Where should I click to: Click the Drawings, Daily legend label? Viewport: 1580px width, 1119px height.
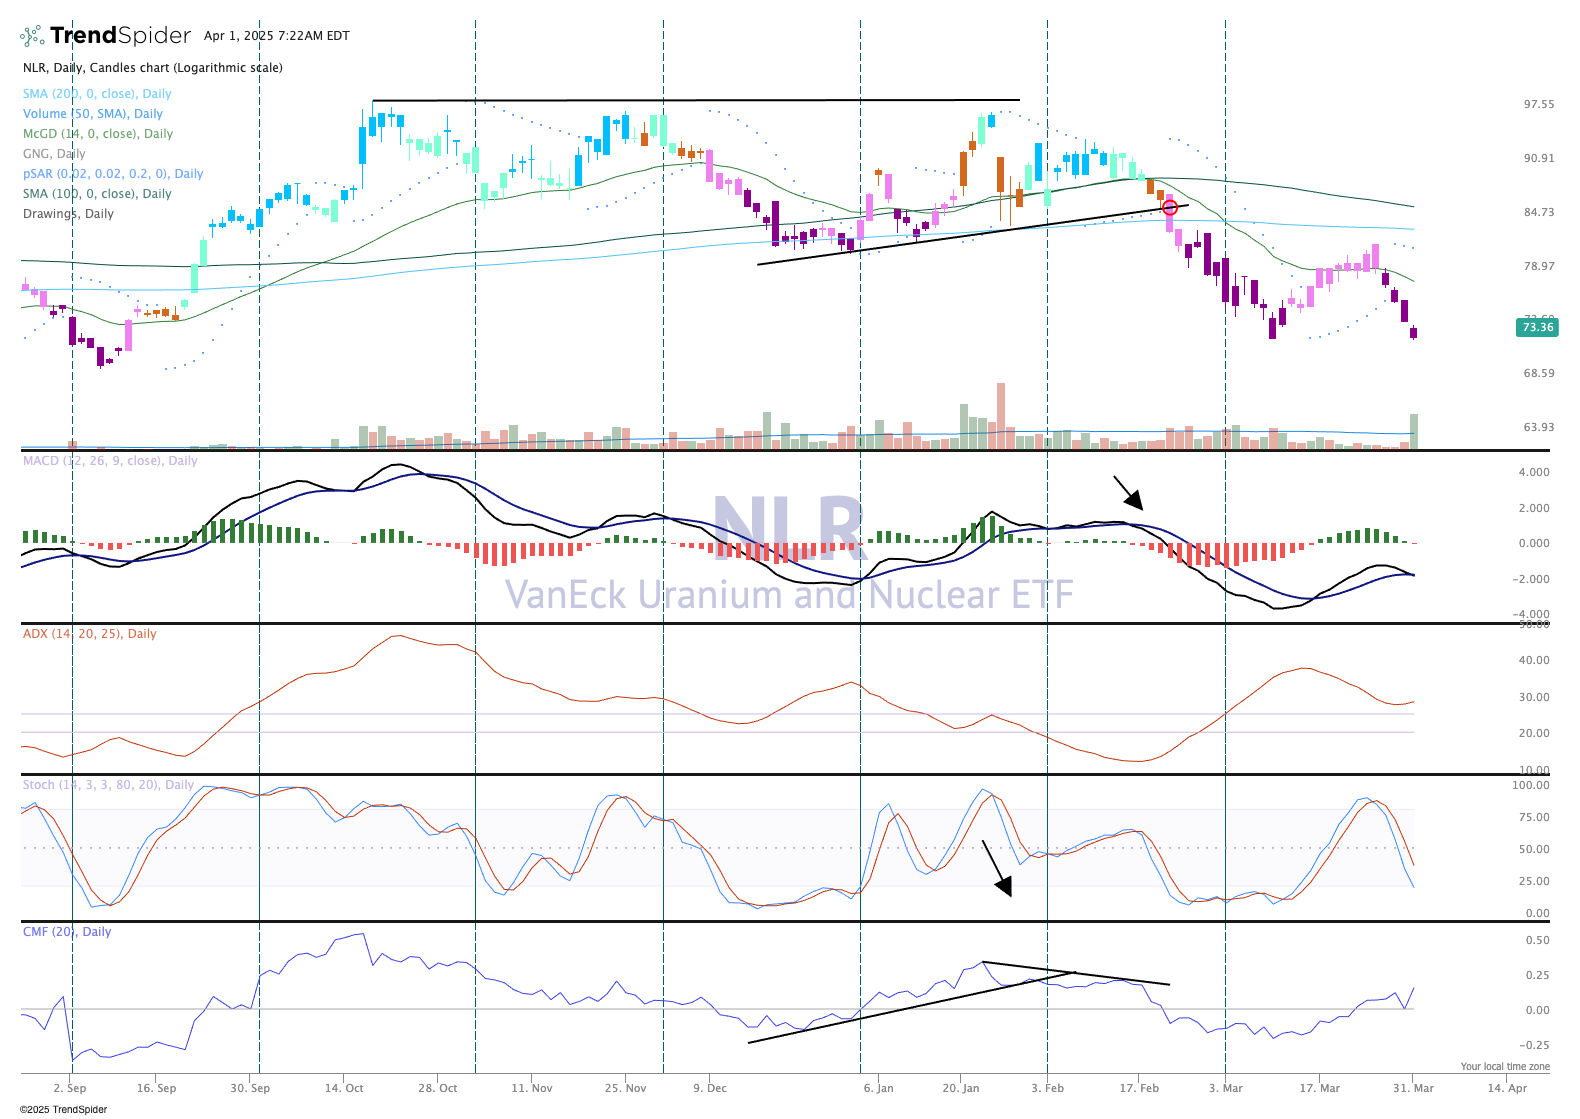pos(68,214)
